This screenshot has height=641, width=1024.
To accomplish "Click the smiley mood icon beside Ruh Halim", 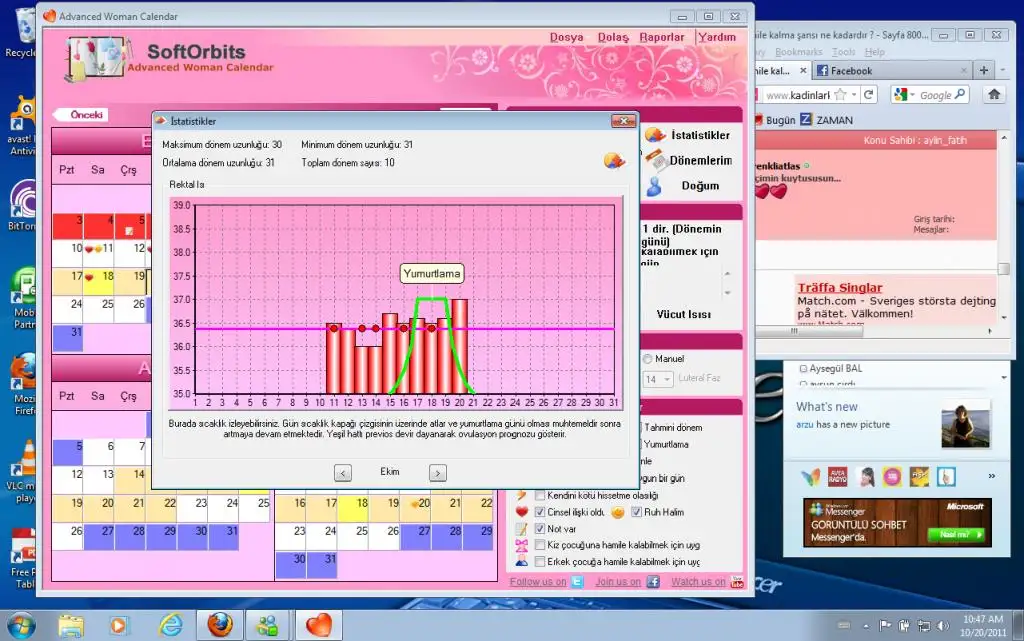I will coord(617,512).
